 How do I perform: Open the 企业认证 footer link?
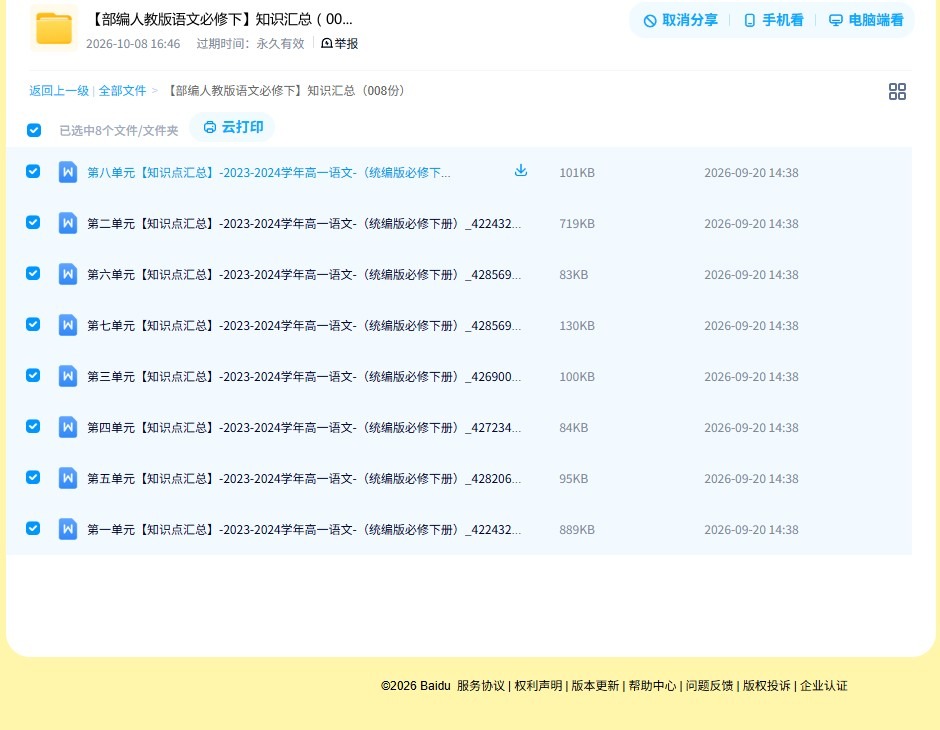click(824, 686)
